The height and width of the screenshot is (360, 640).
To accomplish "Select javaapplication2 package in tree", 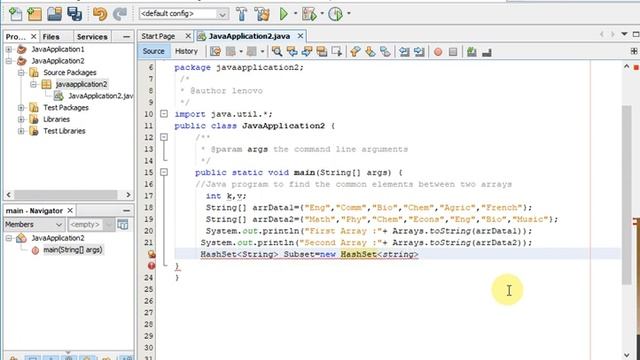I will point(81,84).
